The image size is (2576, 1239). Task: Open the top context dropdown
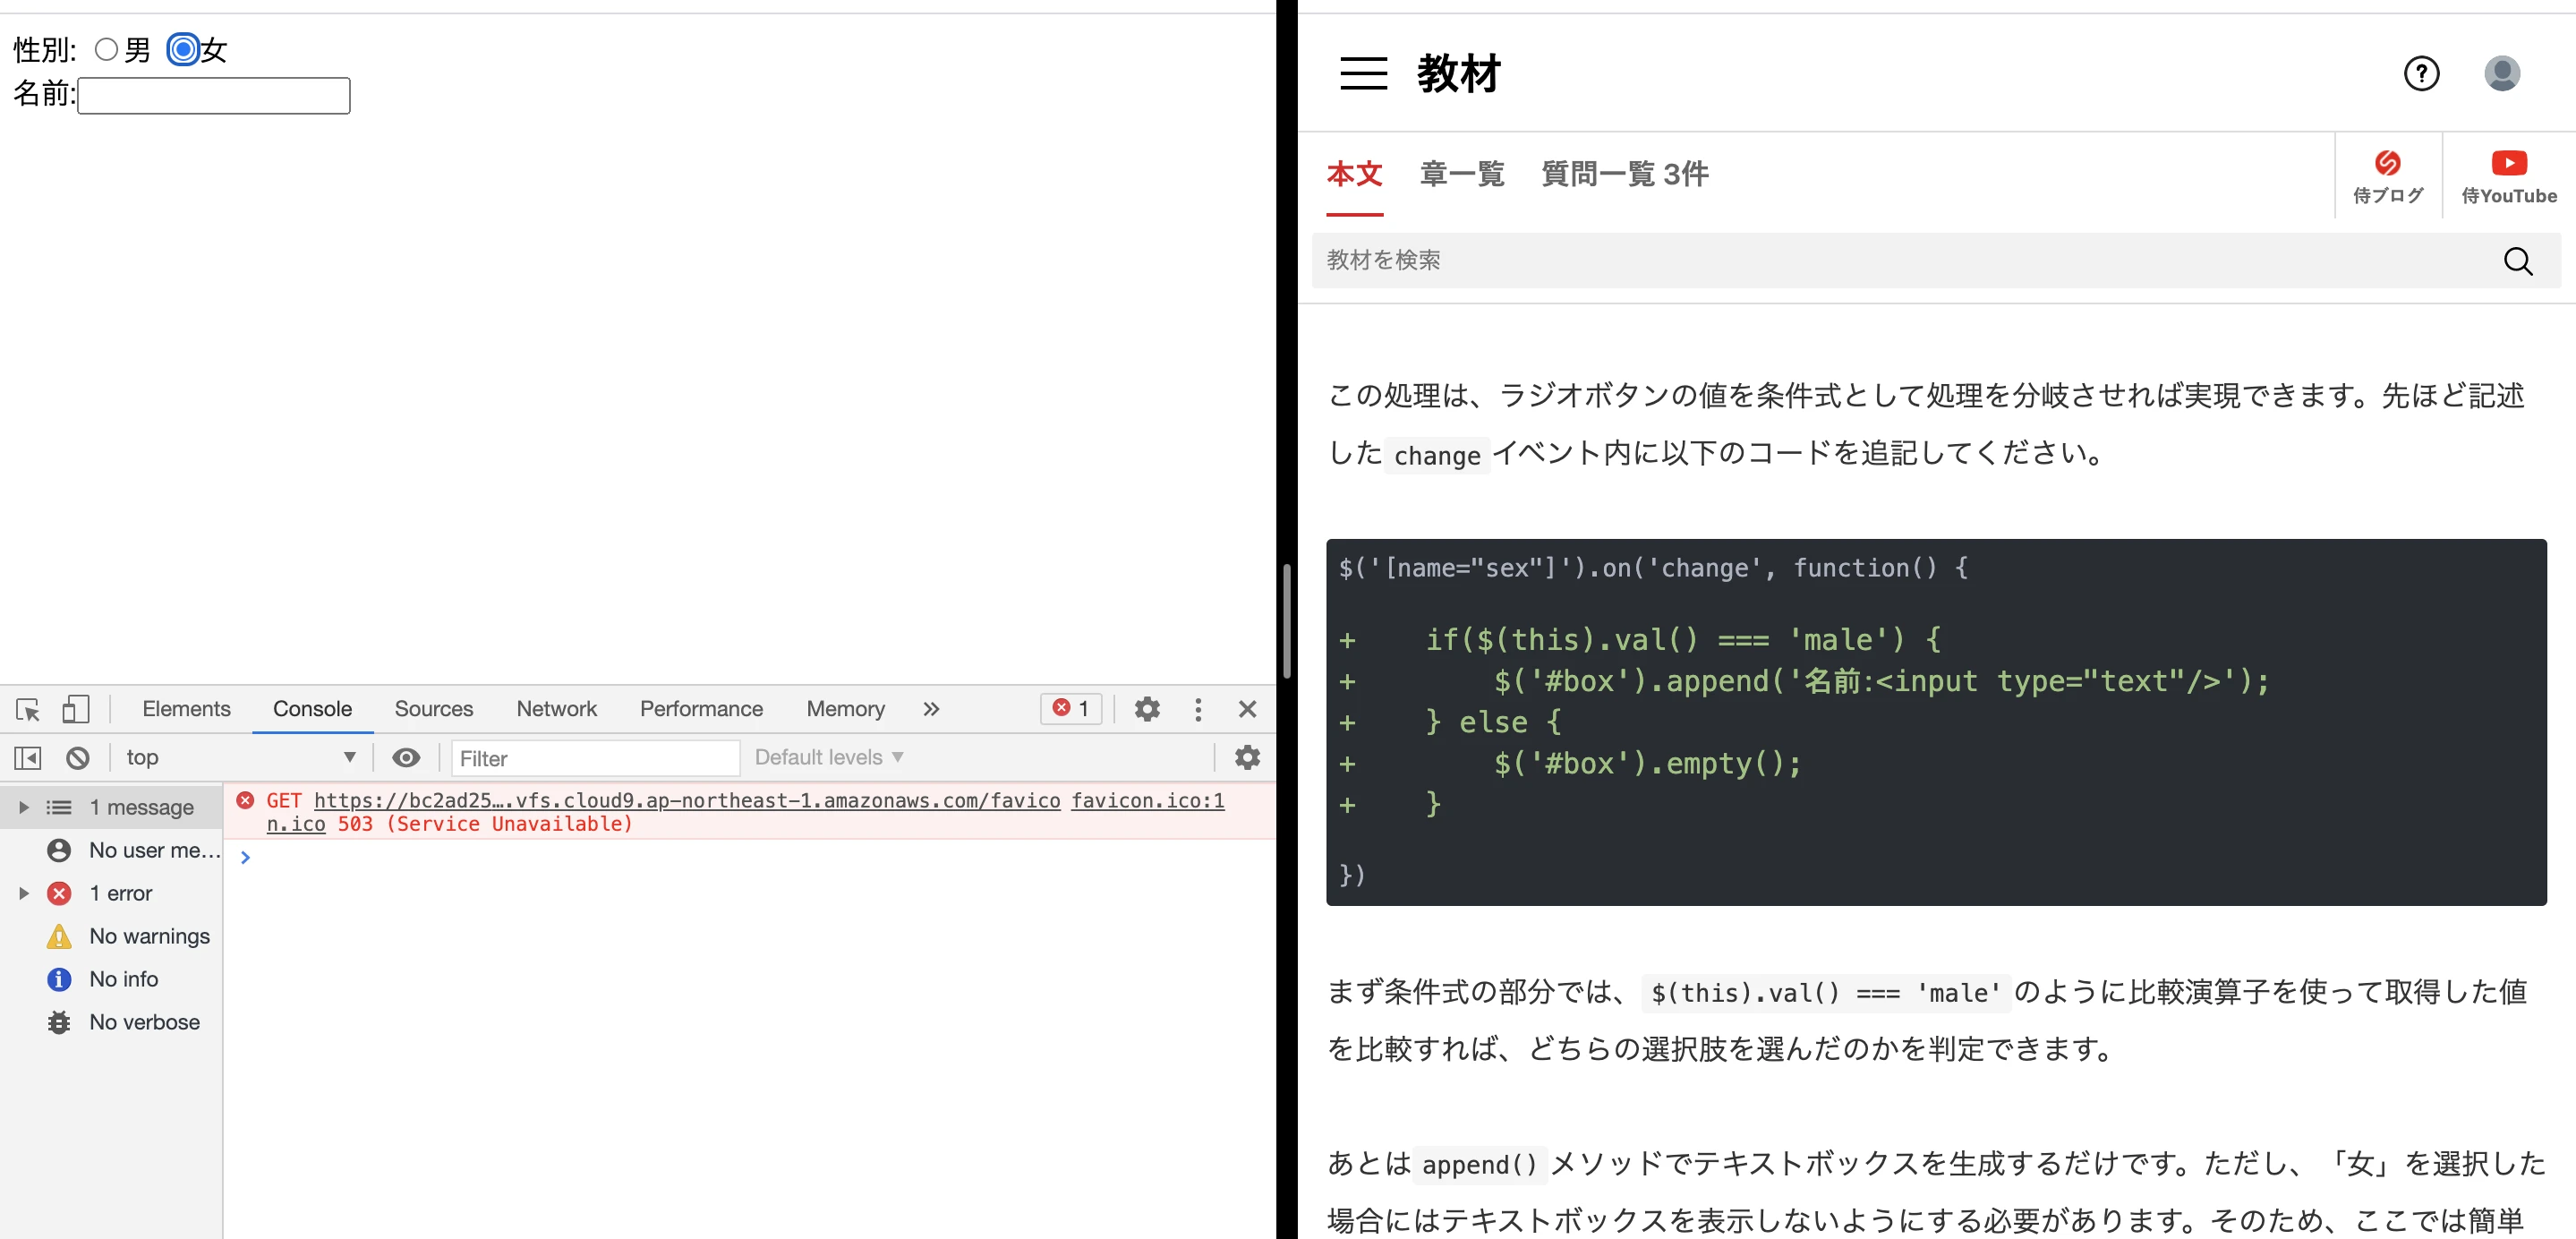pos(240,758)
